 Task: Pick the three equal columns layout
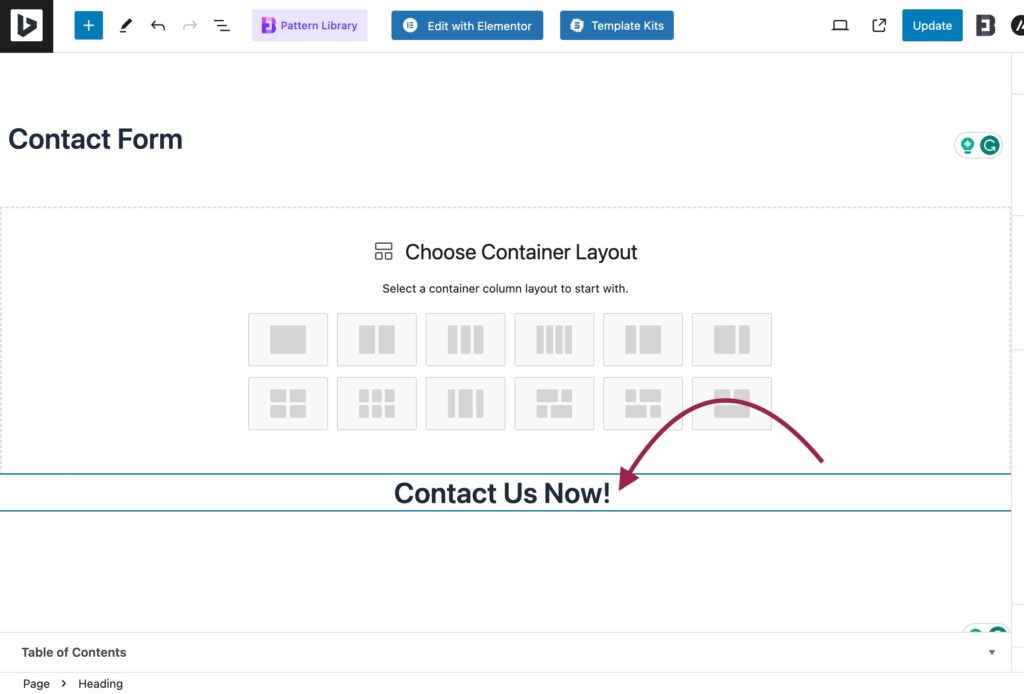click(466, 339)
